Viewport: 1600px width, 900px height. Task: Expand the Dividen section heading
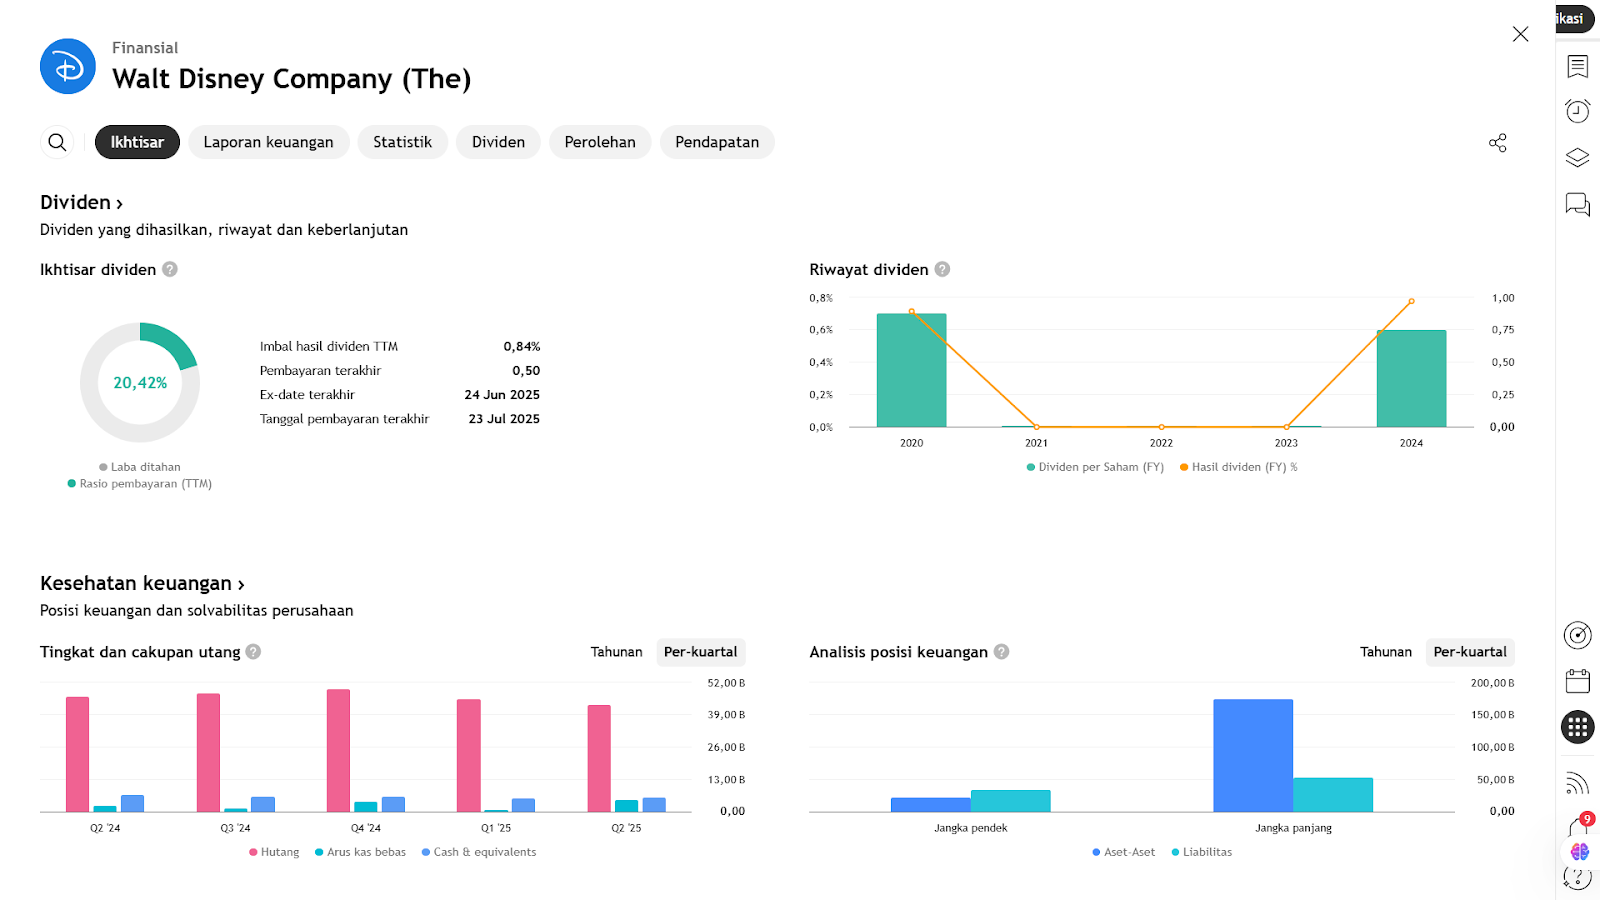pyautogui.click(x=81, y=203)
